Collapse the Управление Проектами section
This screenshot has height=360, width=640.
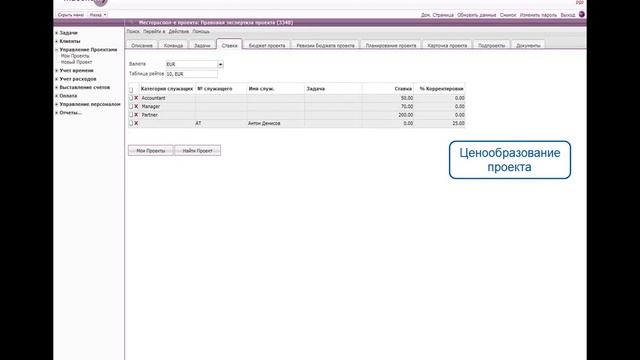pyautogui.click(x=57, y=50)
